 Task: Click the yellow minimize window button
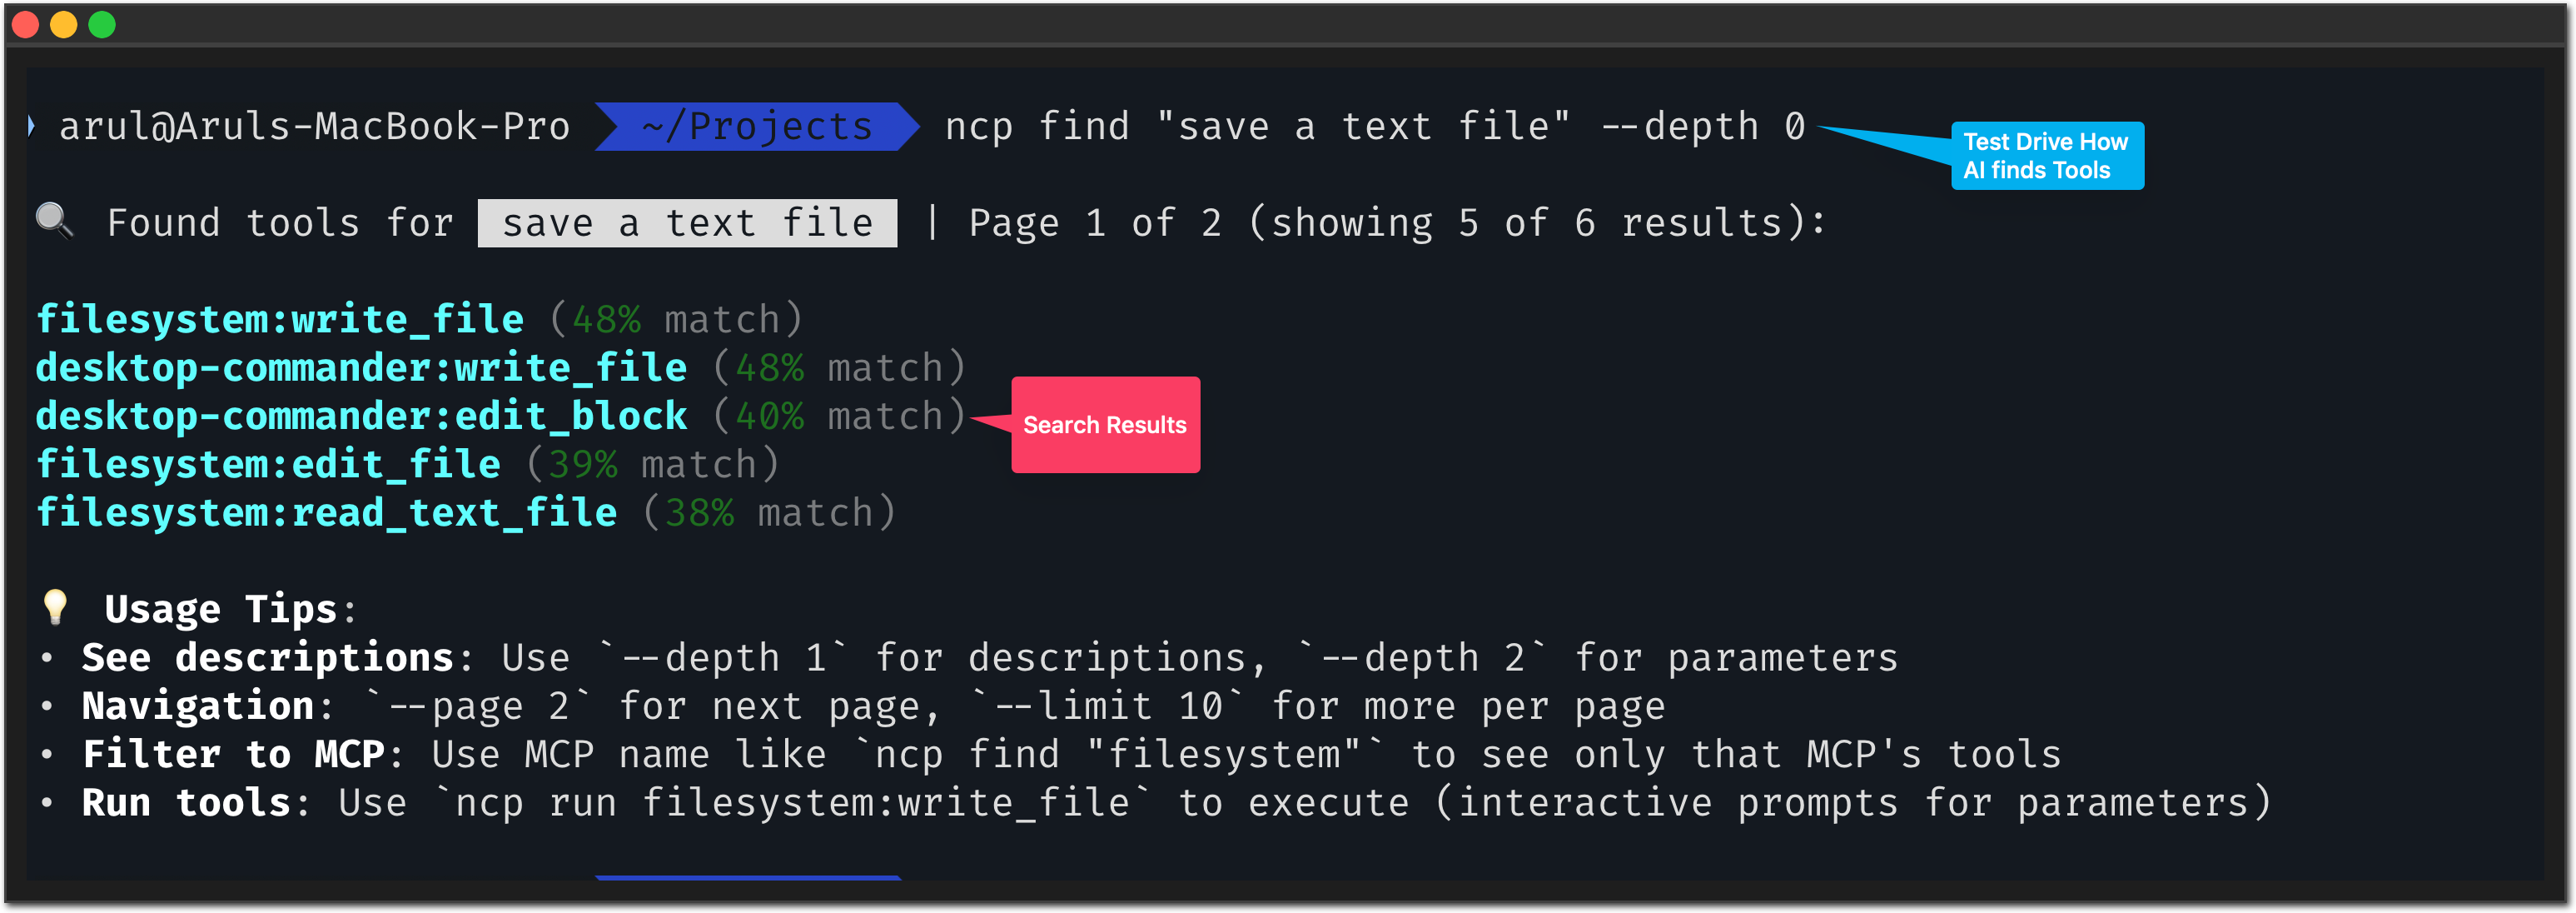pyautogui.click(x=64, y=24)
